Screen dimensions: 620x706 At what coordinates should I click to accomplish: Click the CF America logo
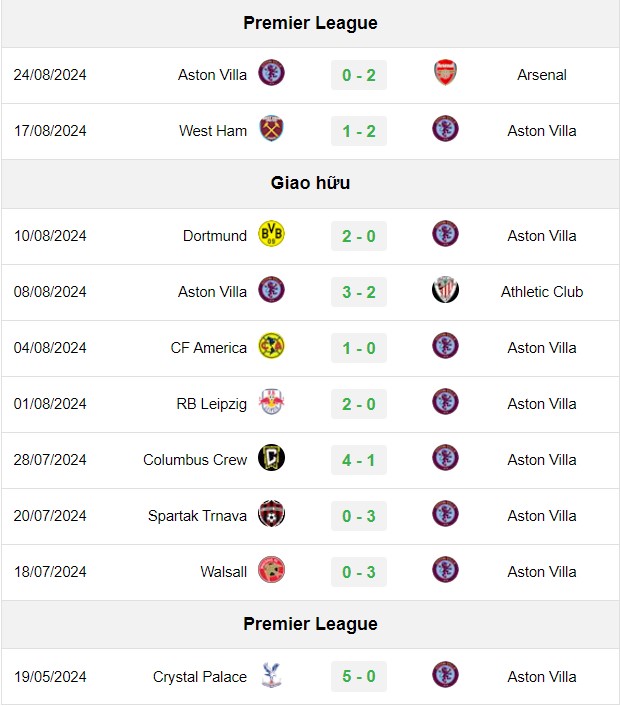(x=271, y=346)
